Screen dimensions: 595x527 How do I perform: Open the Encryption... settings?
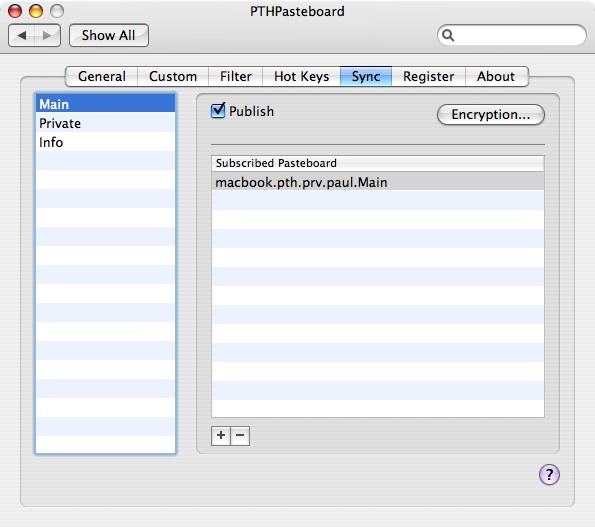[491, 114]
